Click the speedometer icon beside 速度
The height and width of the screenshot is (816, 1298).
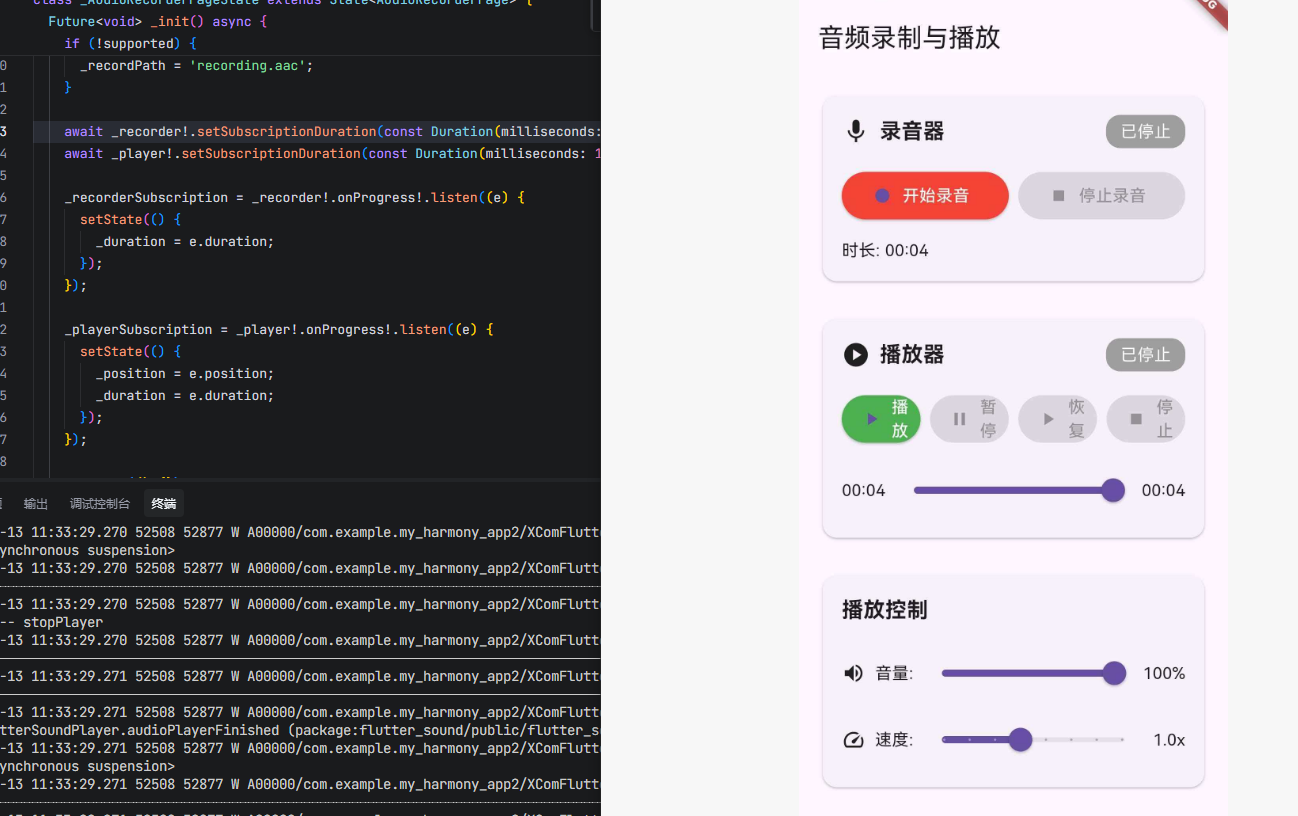pyautogui.click(x=853, y=740)
